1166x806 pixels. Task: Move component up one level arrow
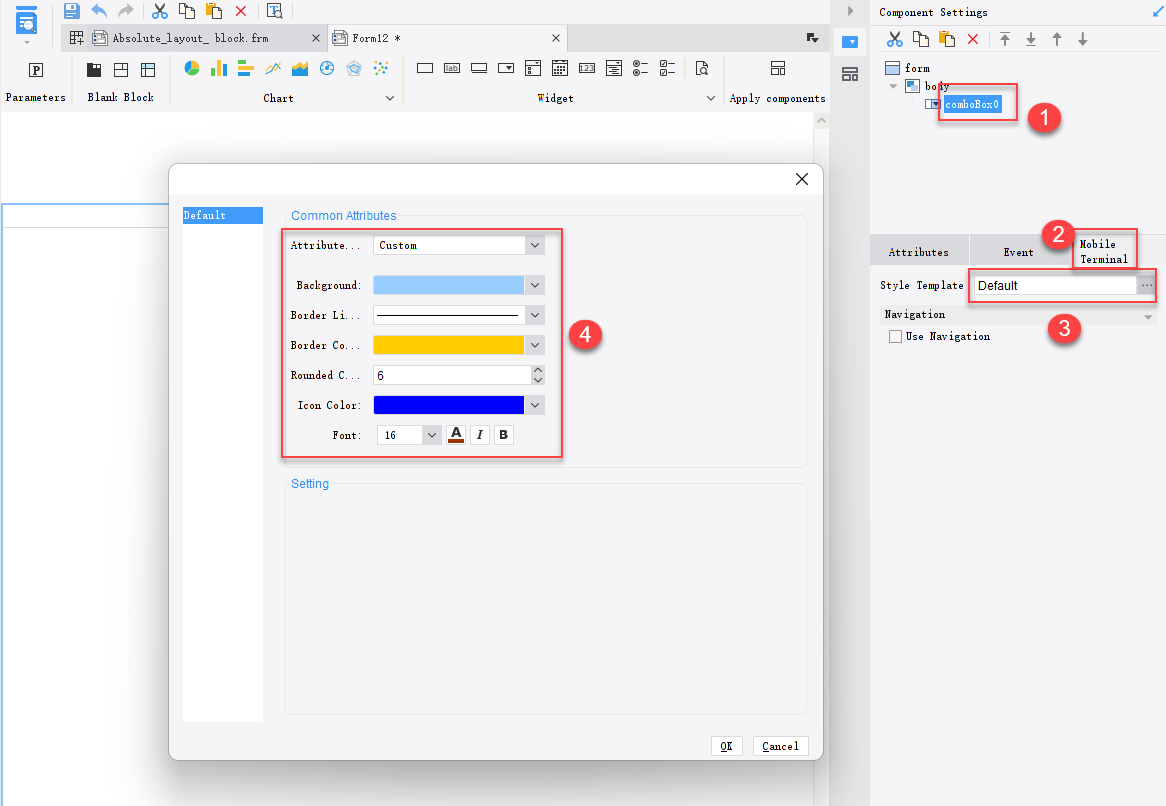coord(1057,39)
